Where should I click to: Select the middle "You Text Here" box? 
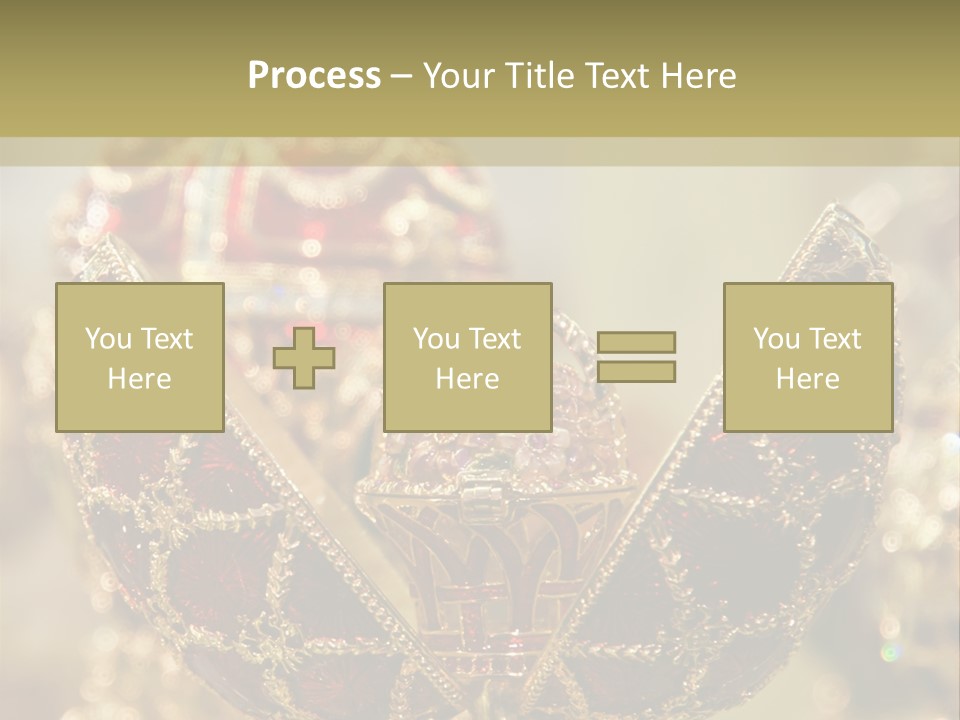pyautogui.click(x=467, y=357)
